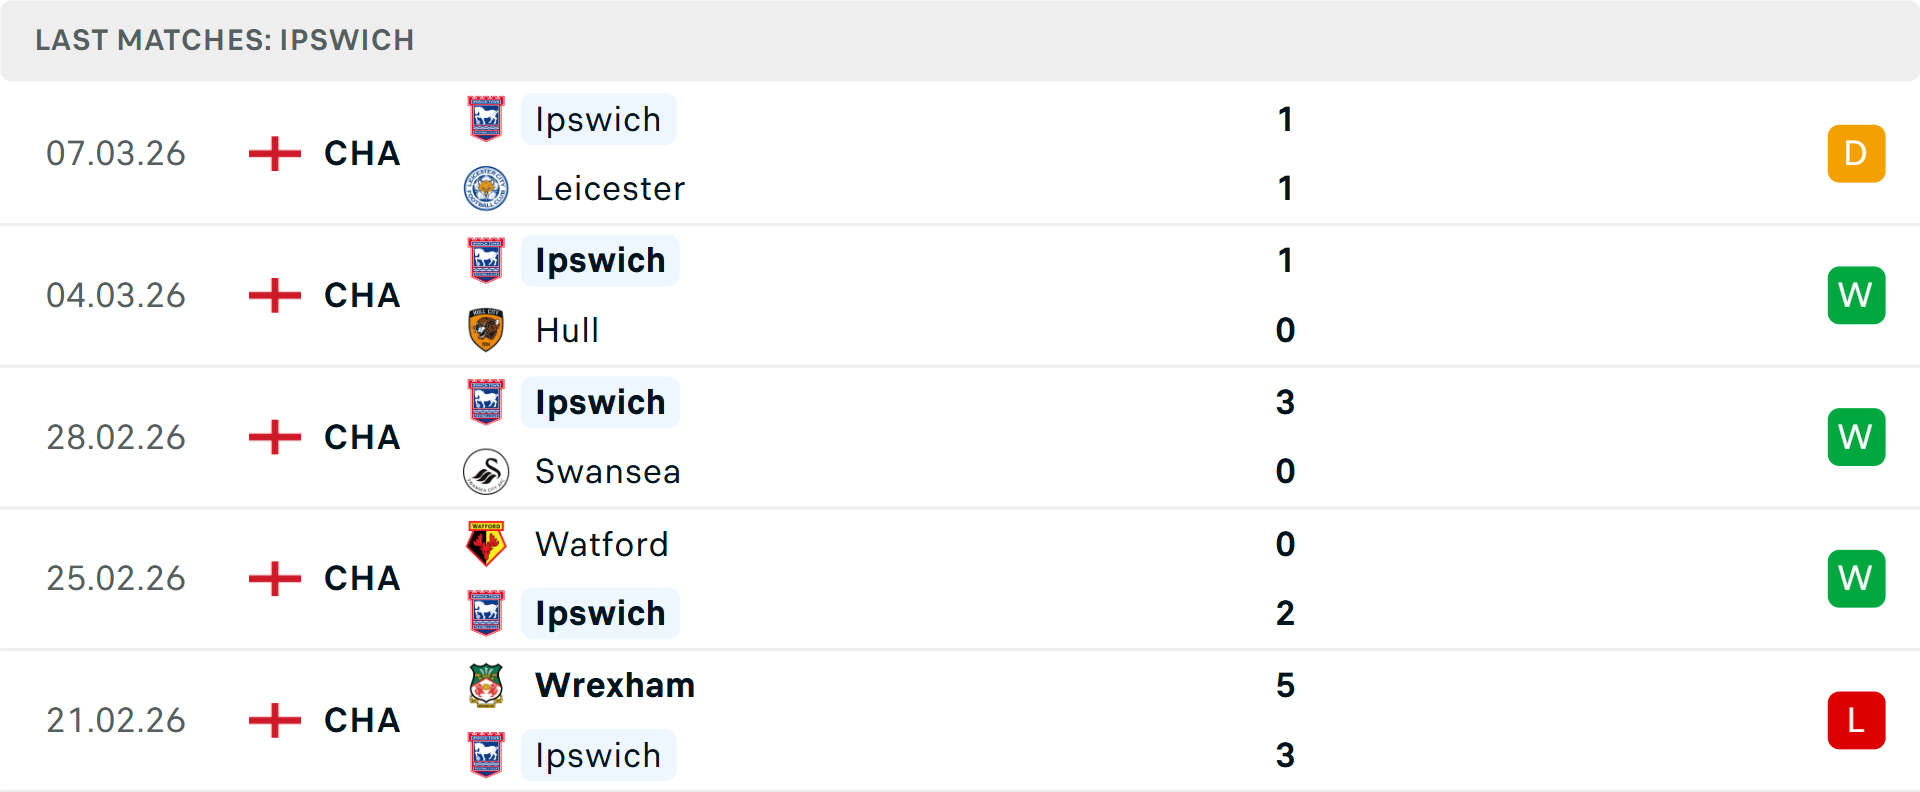This screenshot has height=792, width=1920.
Task: Select the green W badge for Hull match
Action: pyautogui.click(x=1856, y=295)
